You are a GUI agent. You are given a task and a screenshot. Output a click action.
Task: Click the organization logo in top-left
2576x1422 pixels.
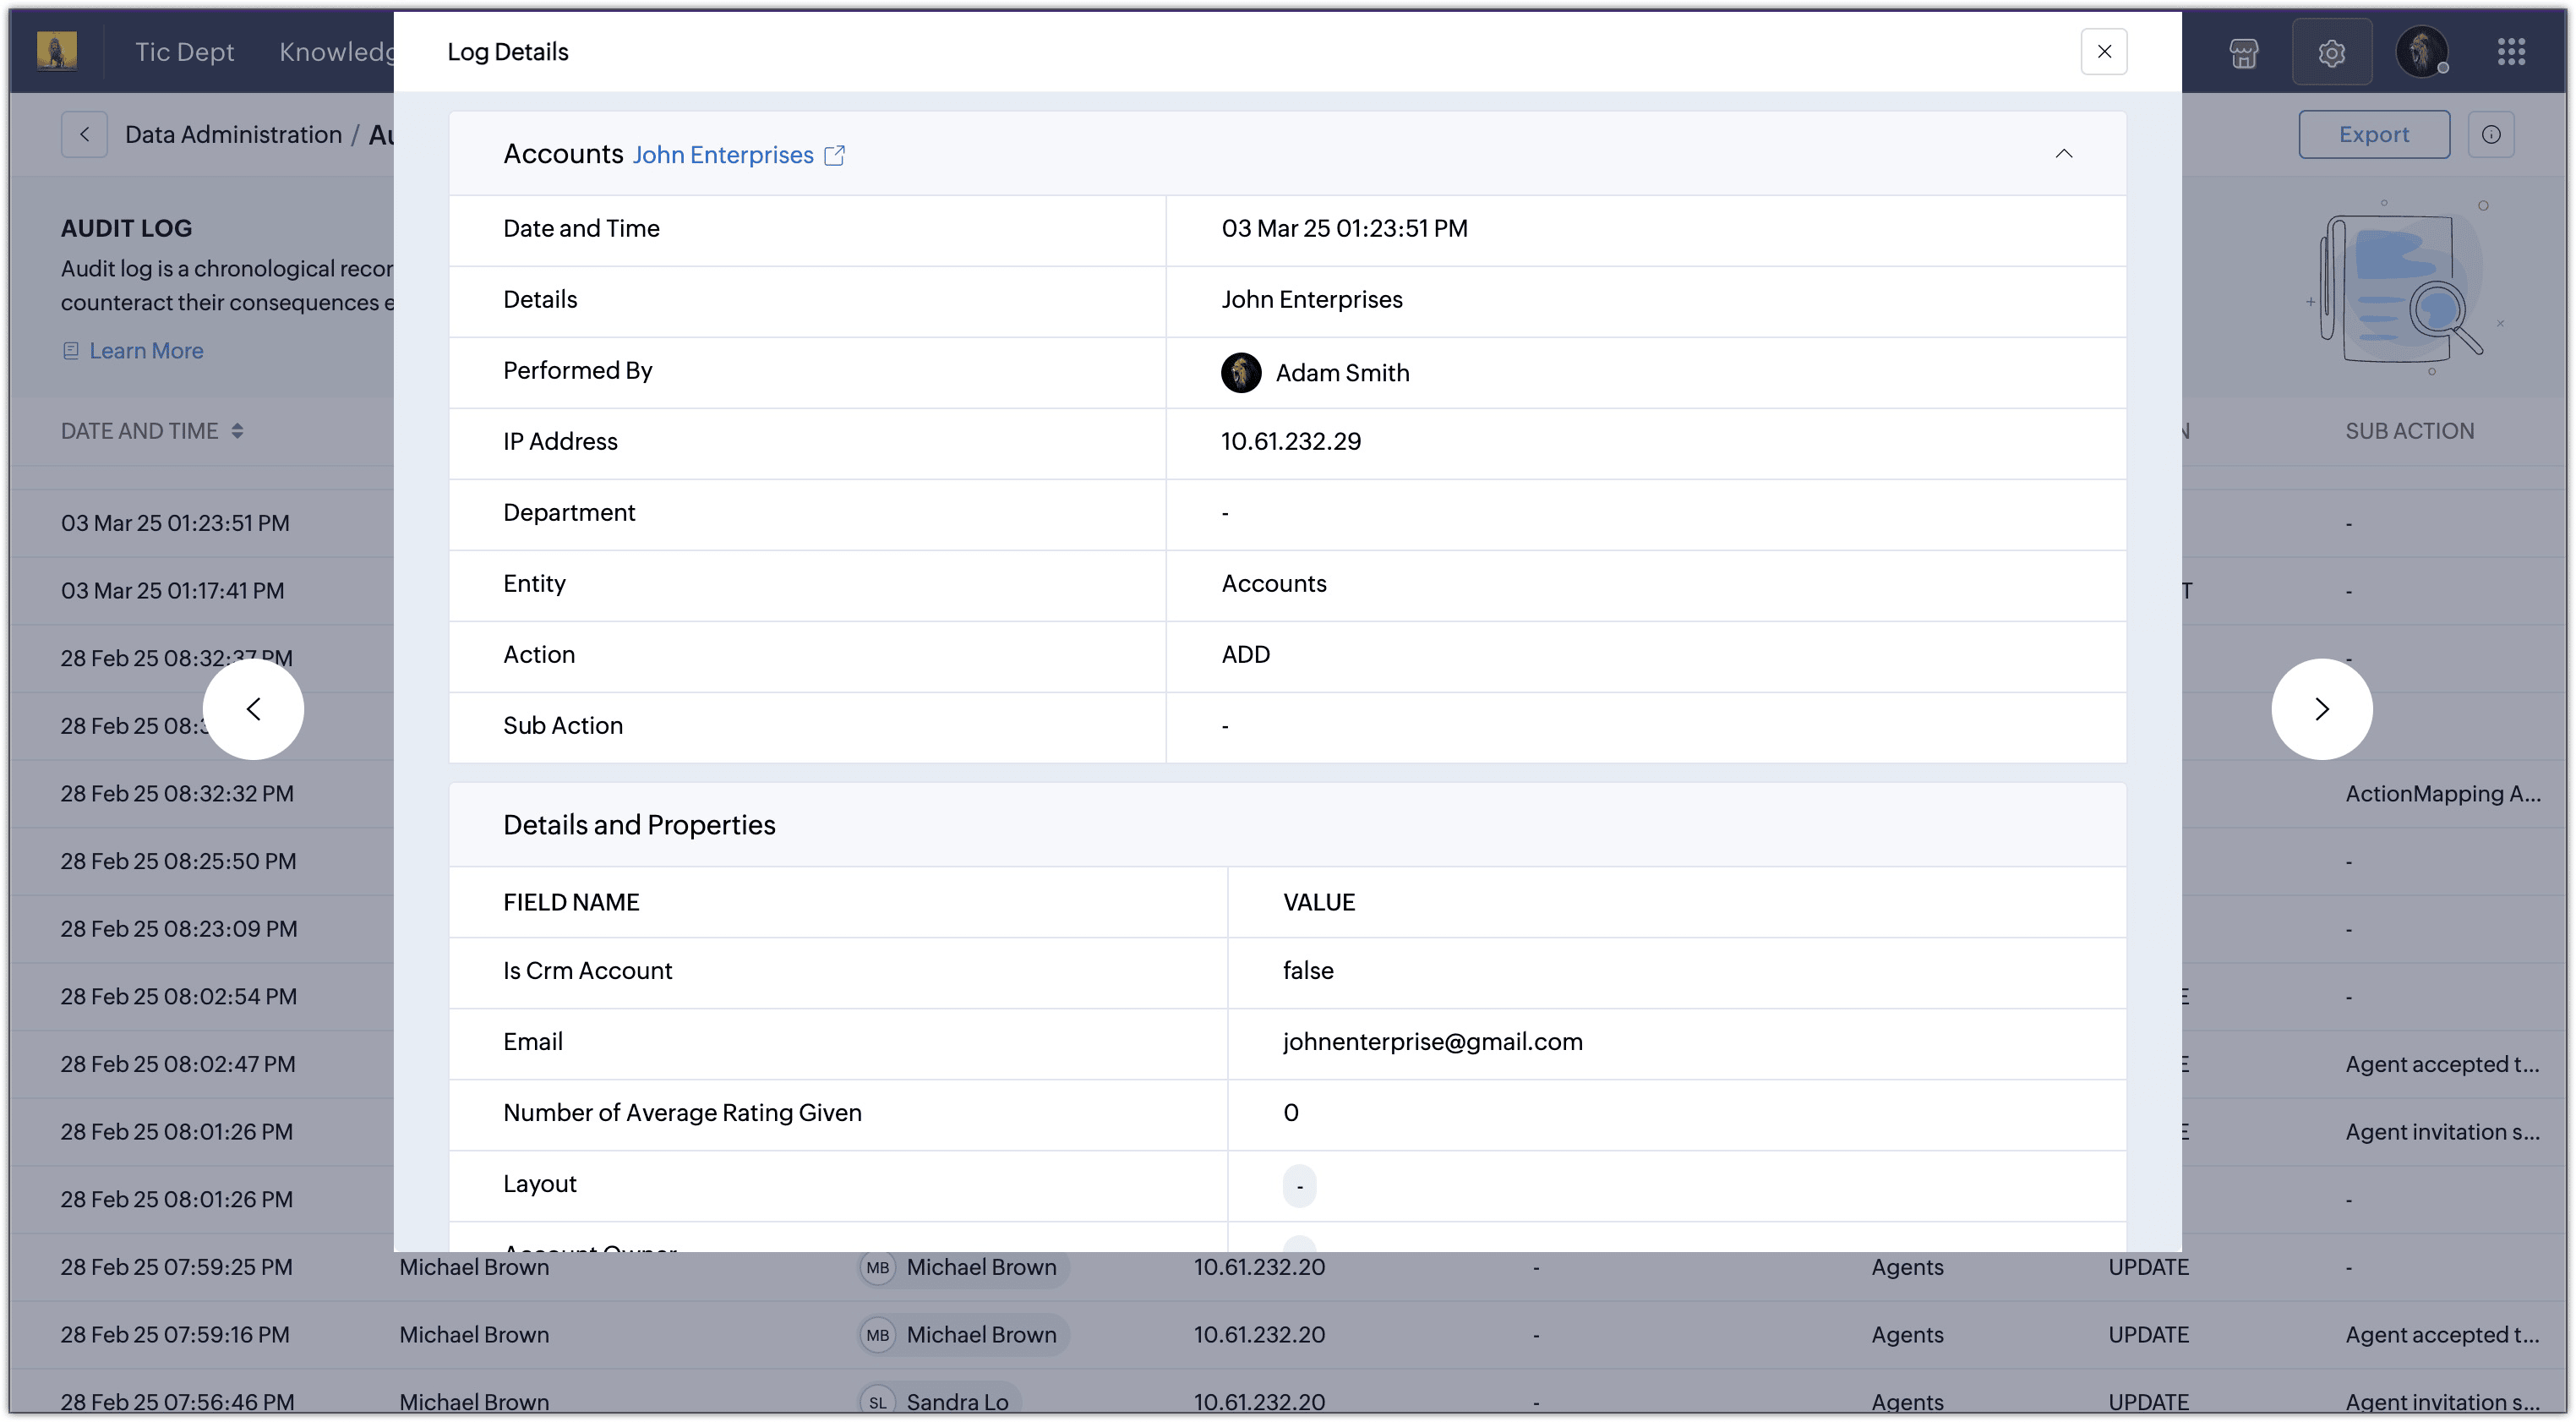click(x=57, y=51)
